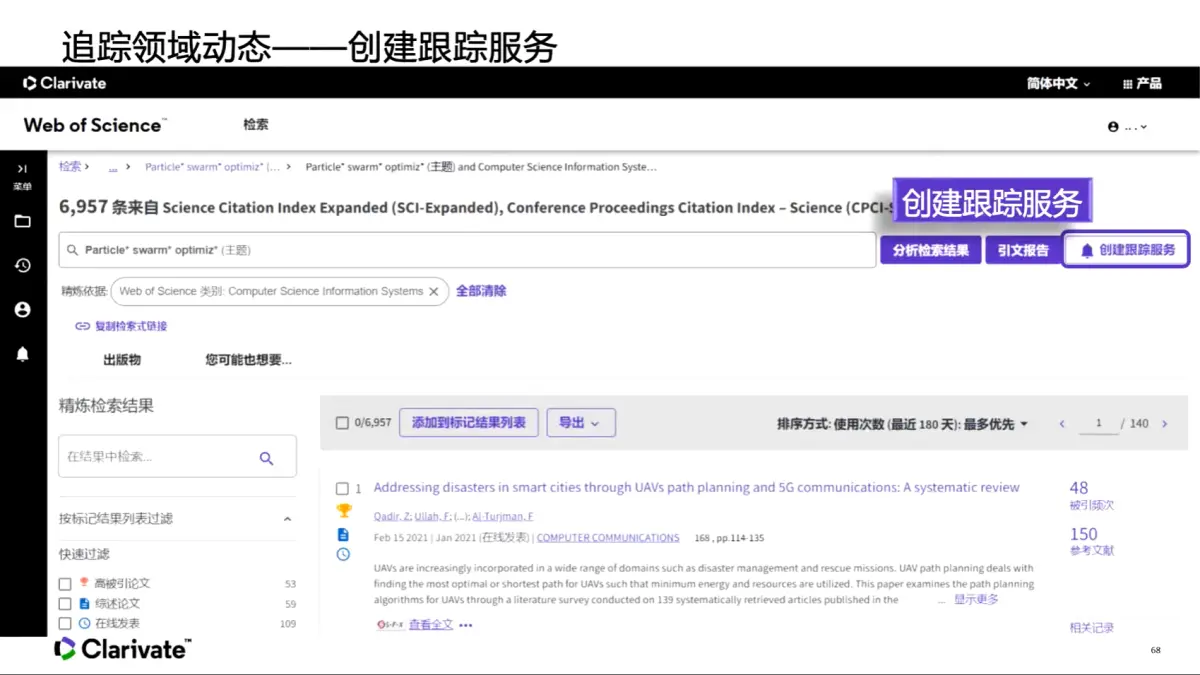Click the early access clock icon
The height and width of the screenshot is (675, 1200).
(x=343, y=554)
